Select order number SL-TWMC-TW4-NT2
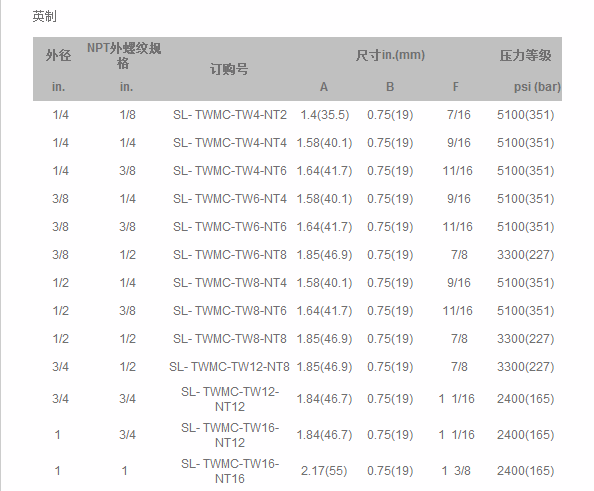The width and height of the screenshot is (594, 491). 230,115
